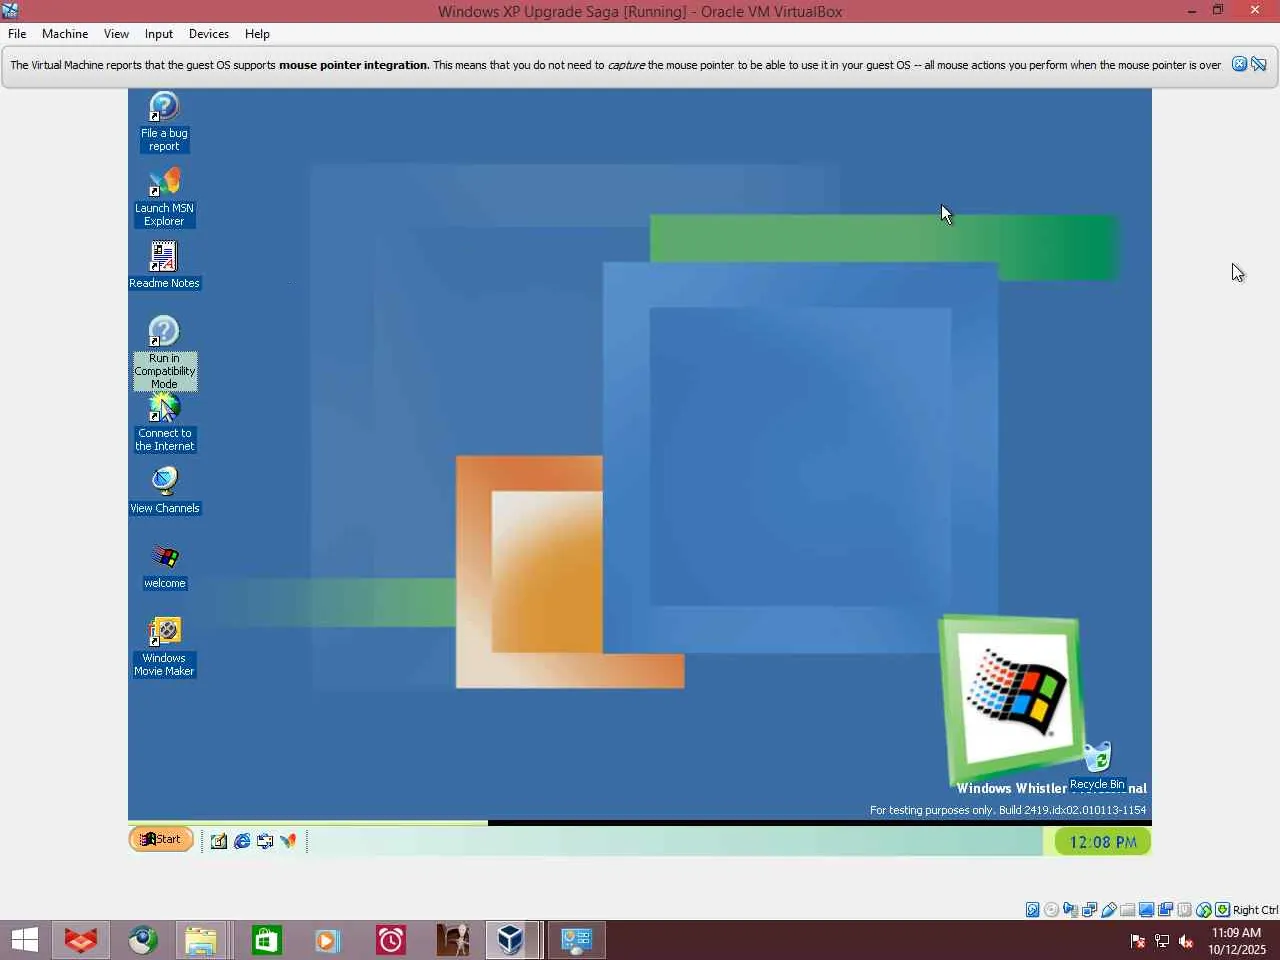
Task: Click the network adapter status indicator
Action: point(1089,909)
